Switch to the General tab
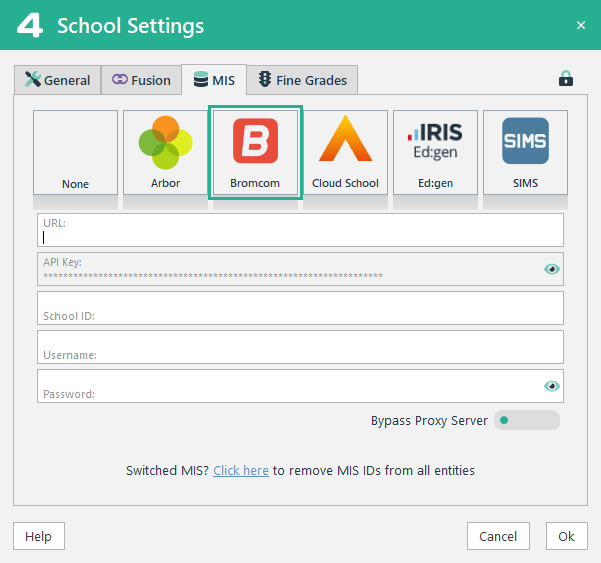This screenshot has height=563, width=601. (x=57, y=80)
